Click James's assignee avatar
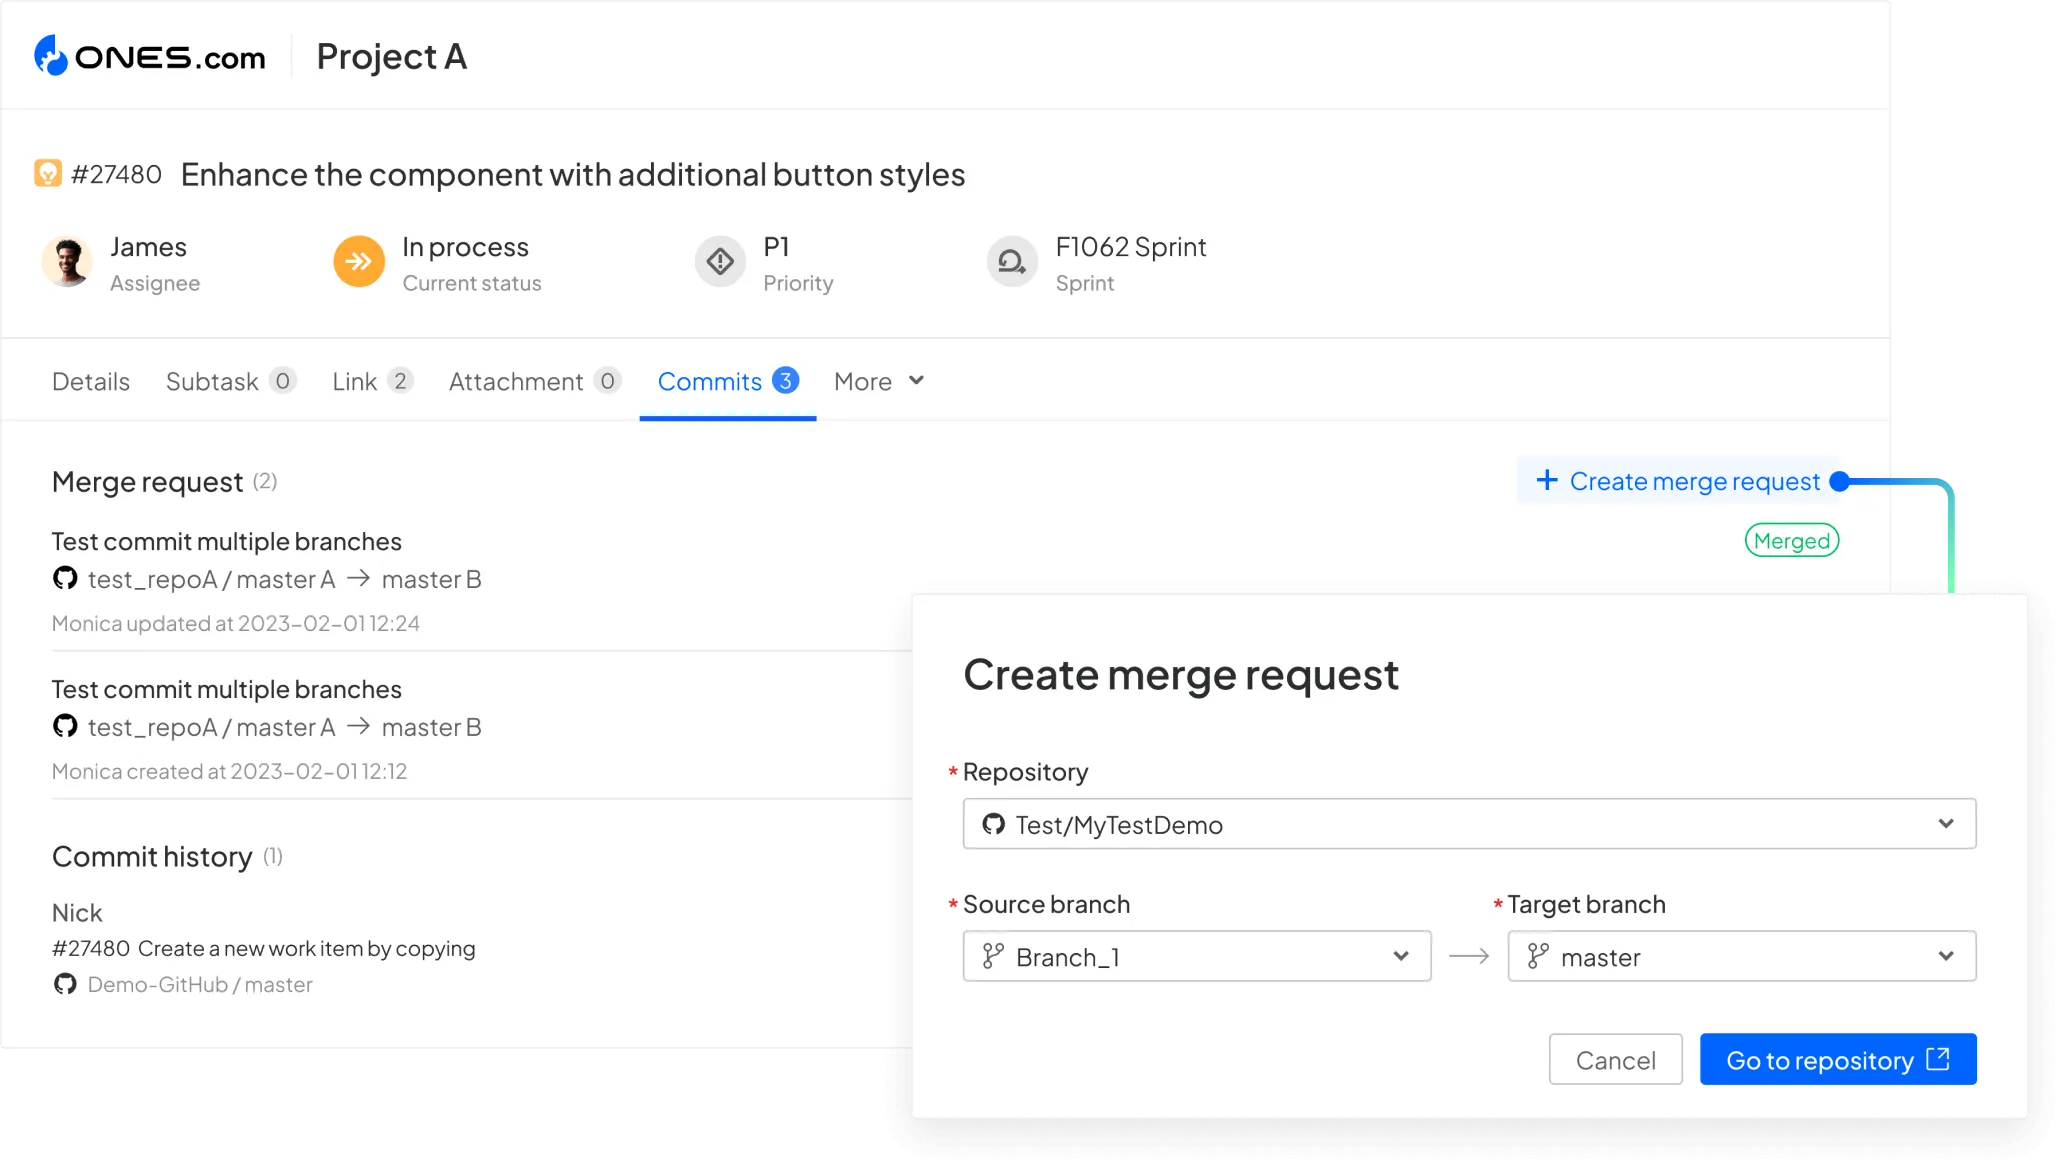Viewport: 2070px width, 1167px height. [x=67, y=262]
